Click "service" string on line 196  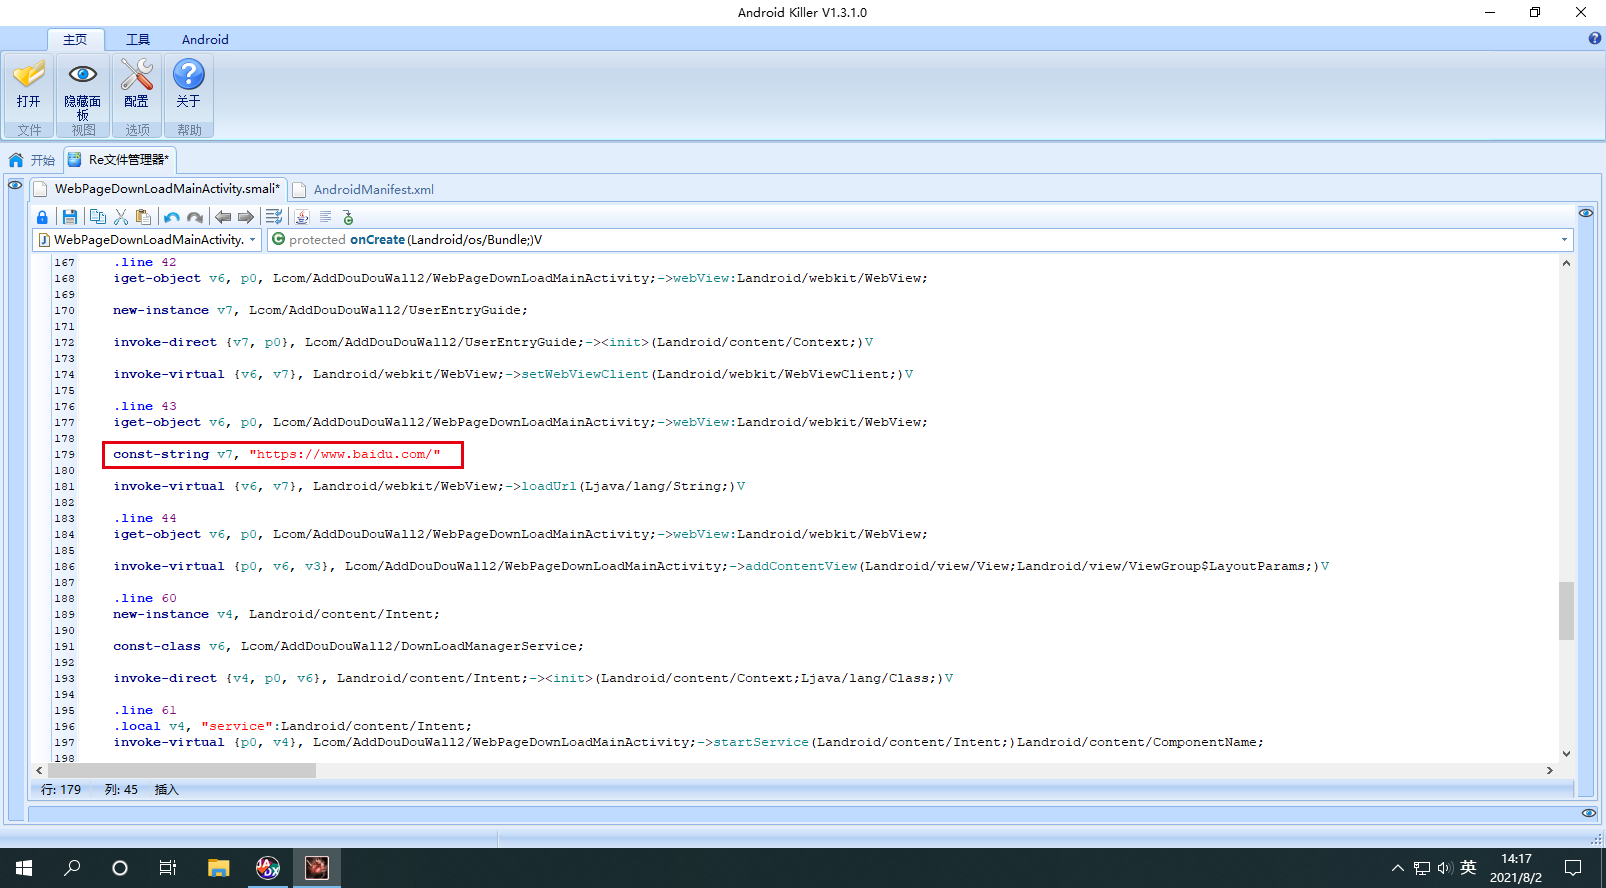click(237, 726)
